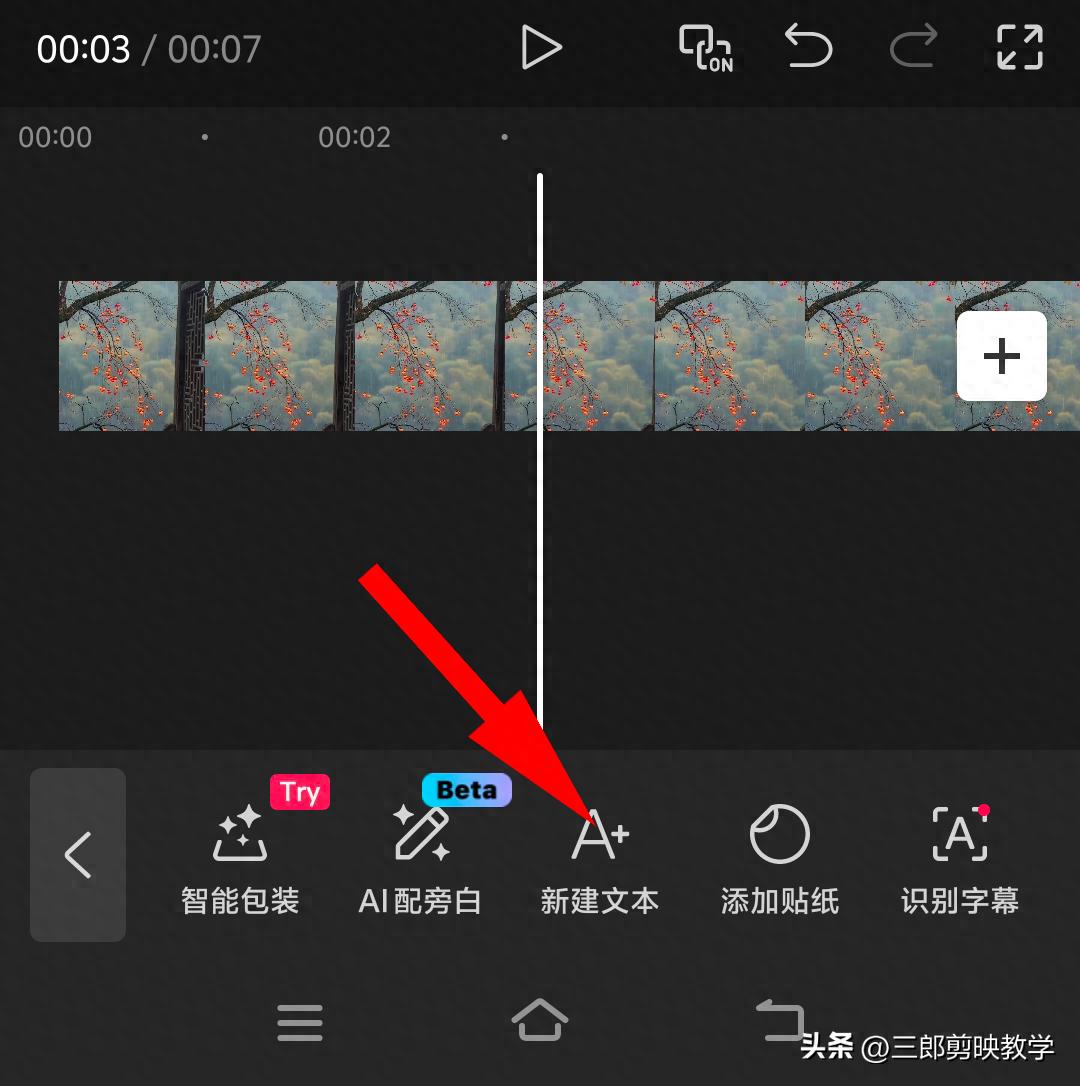Tap the Beta badge above AI配旁白
1080x1086 pixels.
(467, 790)
